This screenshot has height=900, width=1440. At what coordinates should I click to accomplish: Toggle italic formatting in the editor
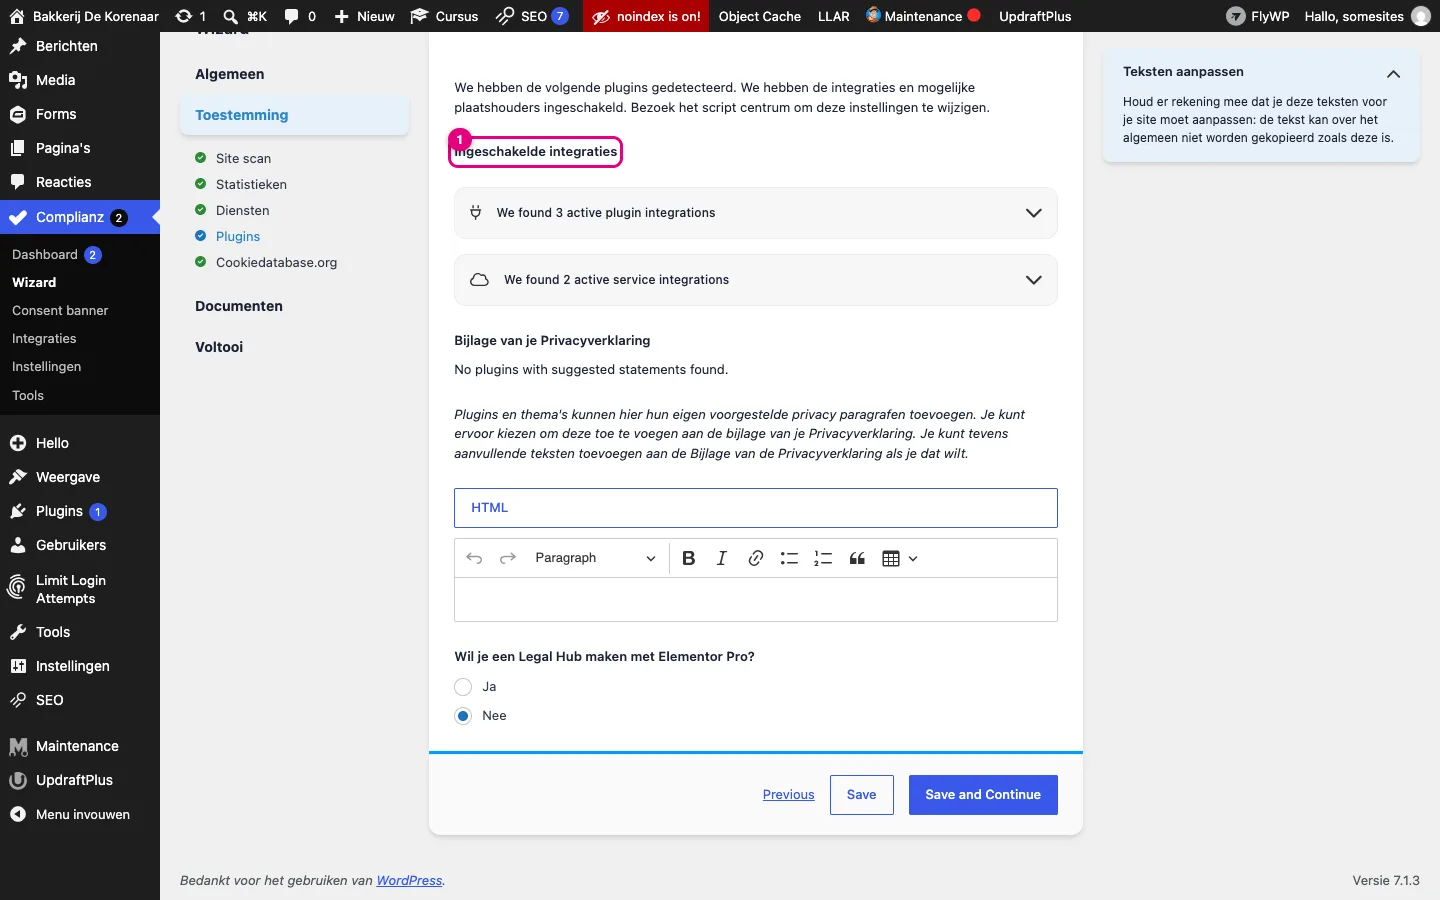[722, 558]
